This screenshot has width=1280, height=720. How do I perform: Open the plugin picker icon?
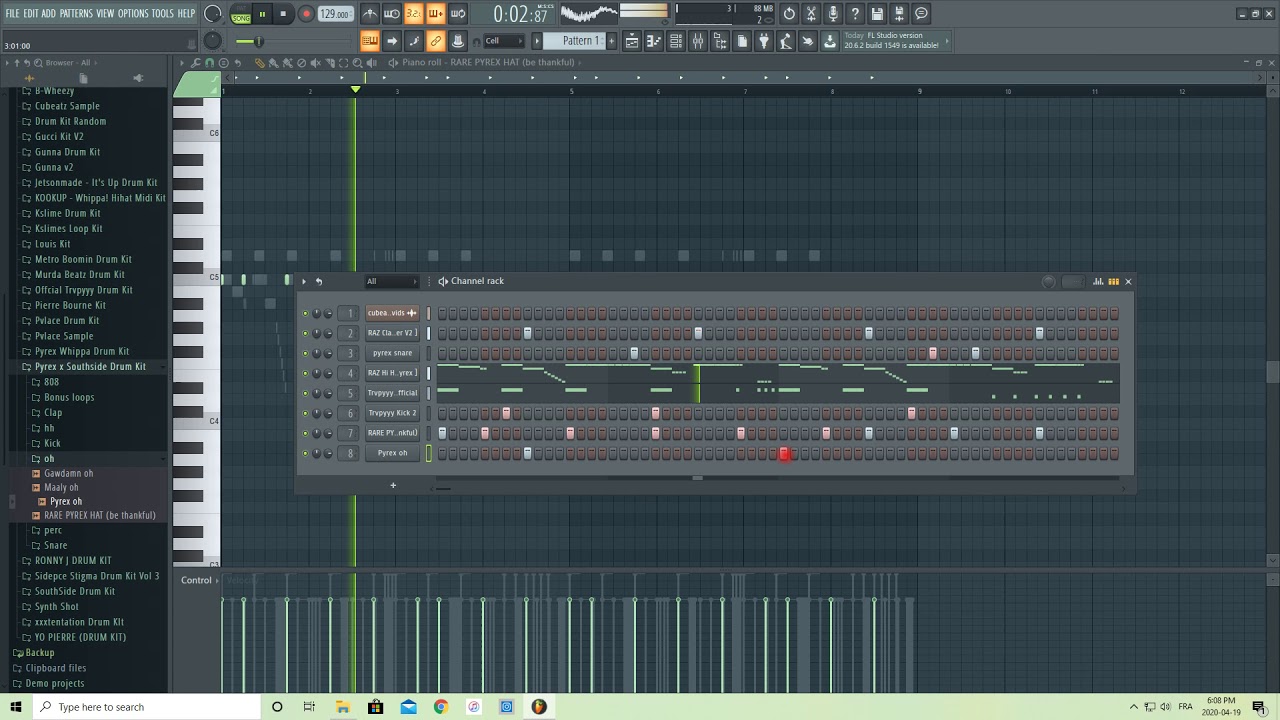(x=764, y=41)
